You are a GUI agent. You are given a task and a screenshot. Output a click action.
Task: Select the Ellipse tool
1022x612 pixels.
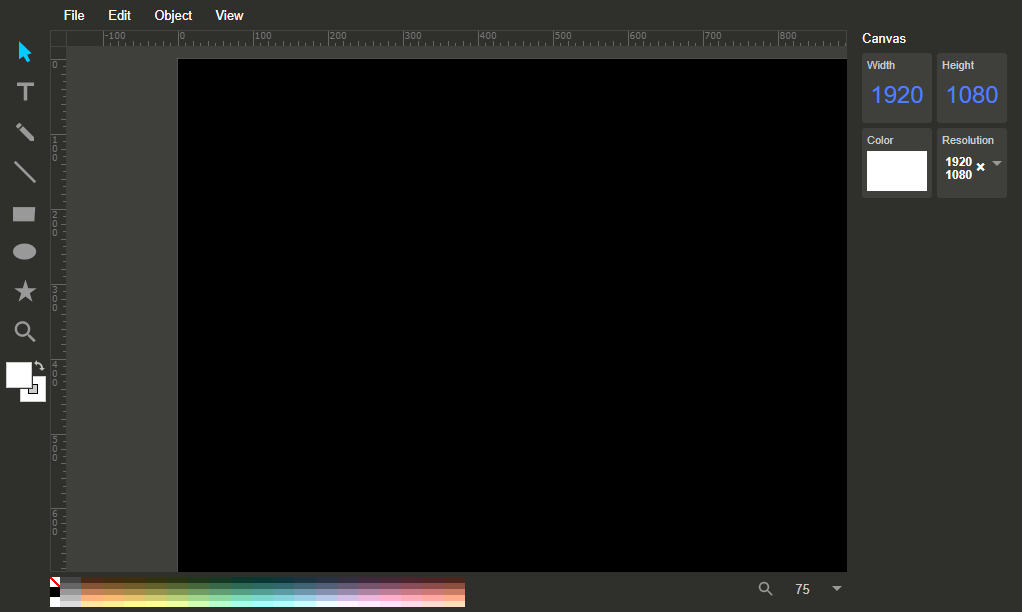click(x=24, y=252)
